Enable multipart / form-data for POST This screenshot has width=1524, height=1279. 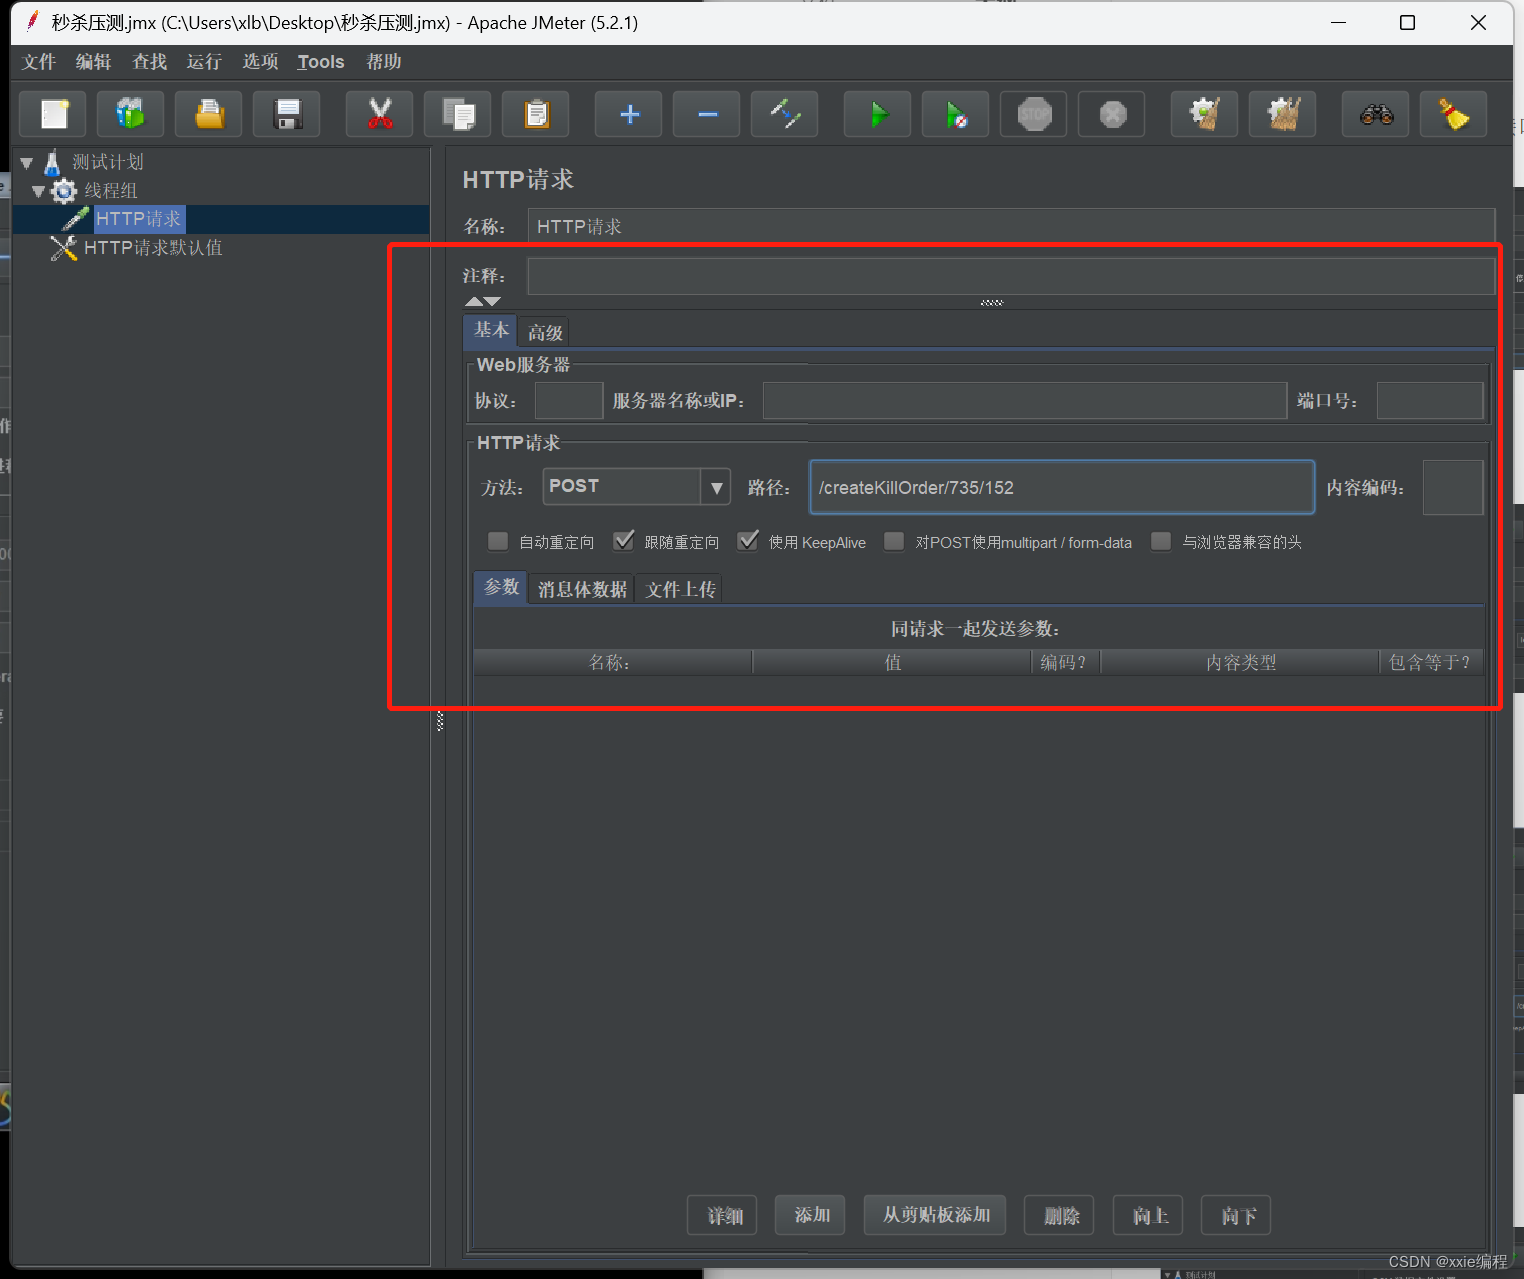click(894, 542)
